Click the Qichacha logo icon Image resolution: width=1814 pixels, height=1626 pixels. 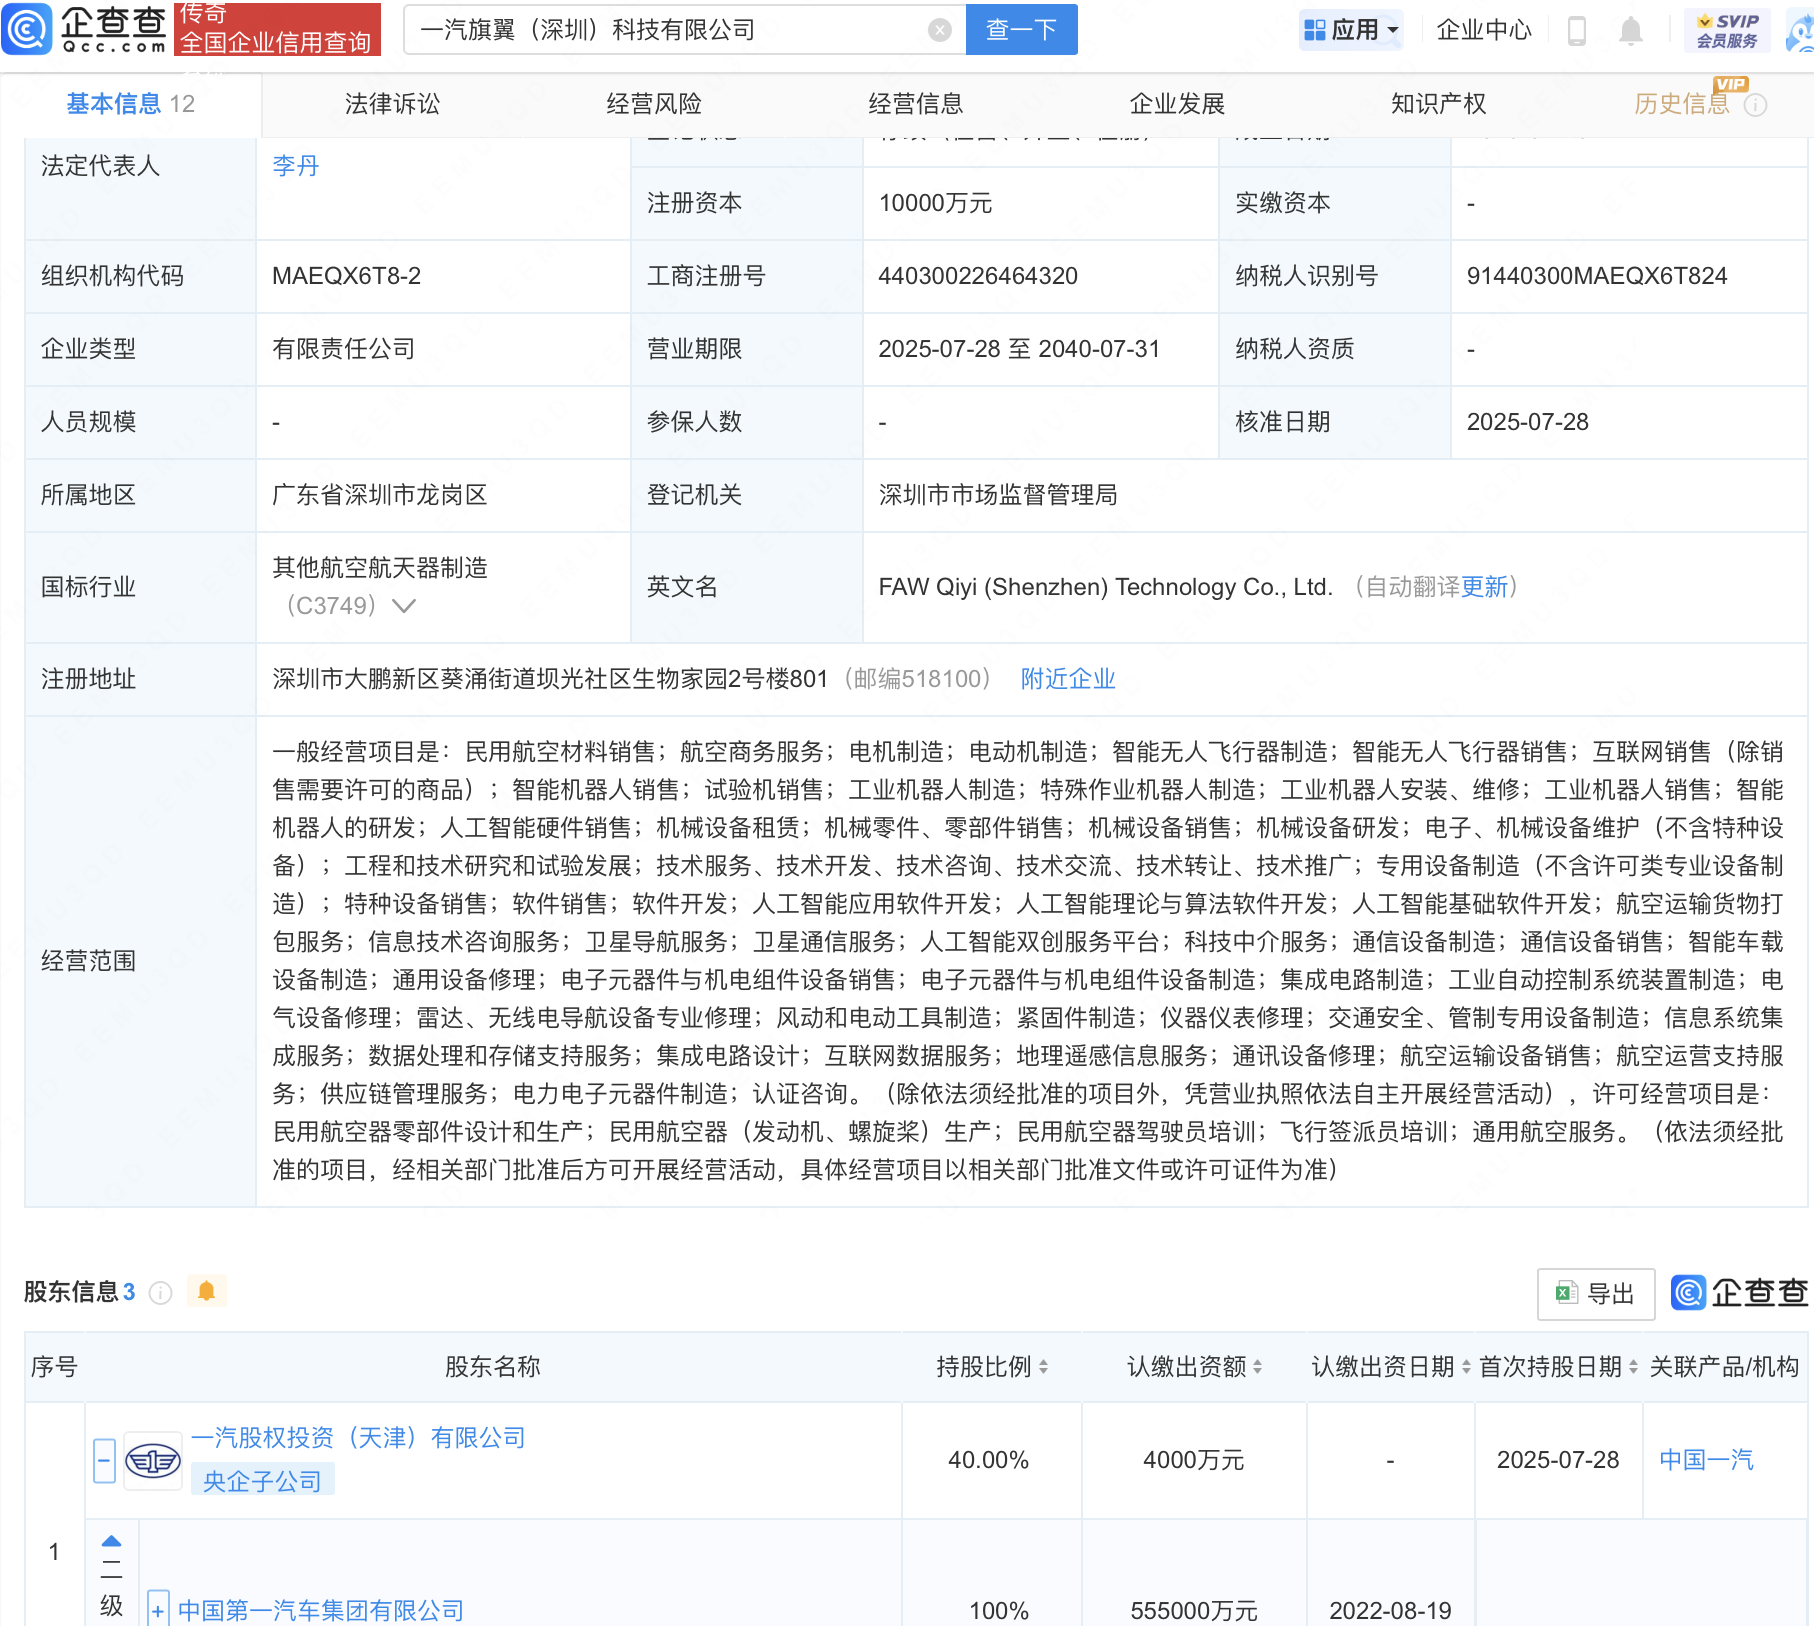tap(27, 30)
